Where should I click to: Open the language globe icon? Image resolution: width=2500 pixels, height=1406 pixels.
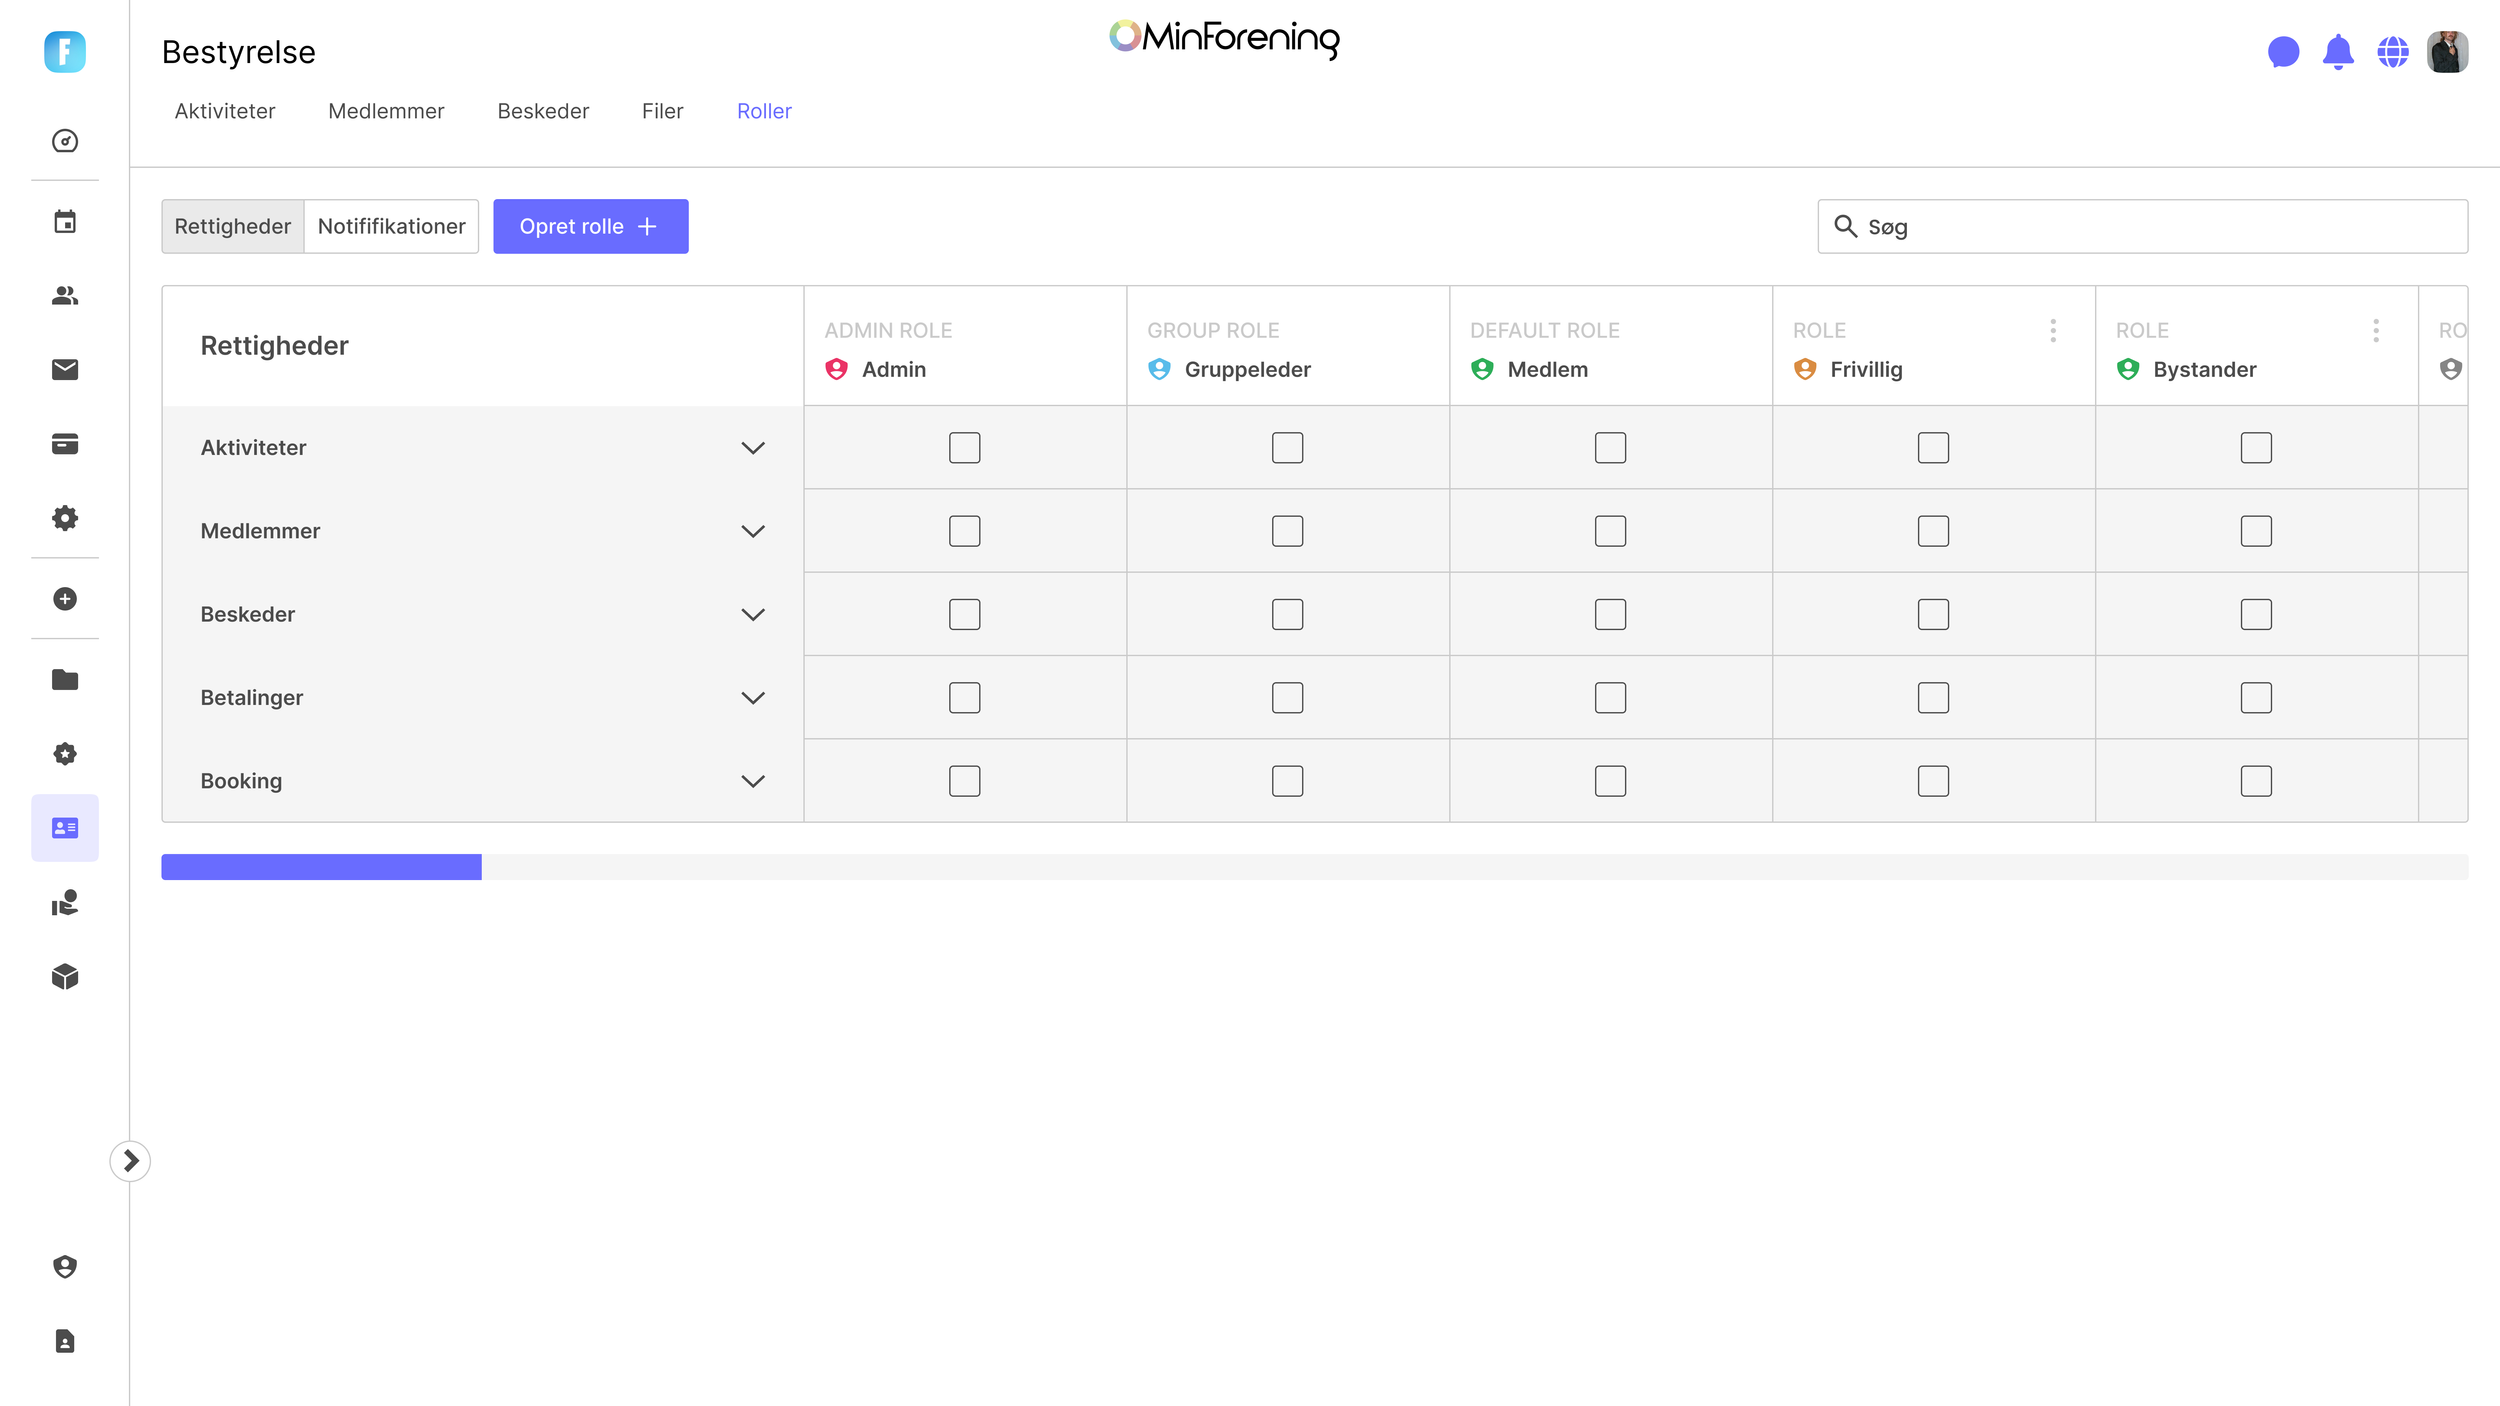pyautogui.click(x=2393, y=52)
